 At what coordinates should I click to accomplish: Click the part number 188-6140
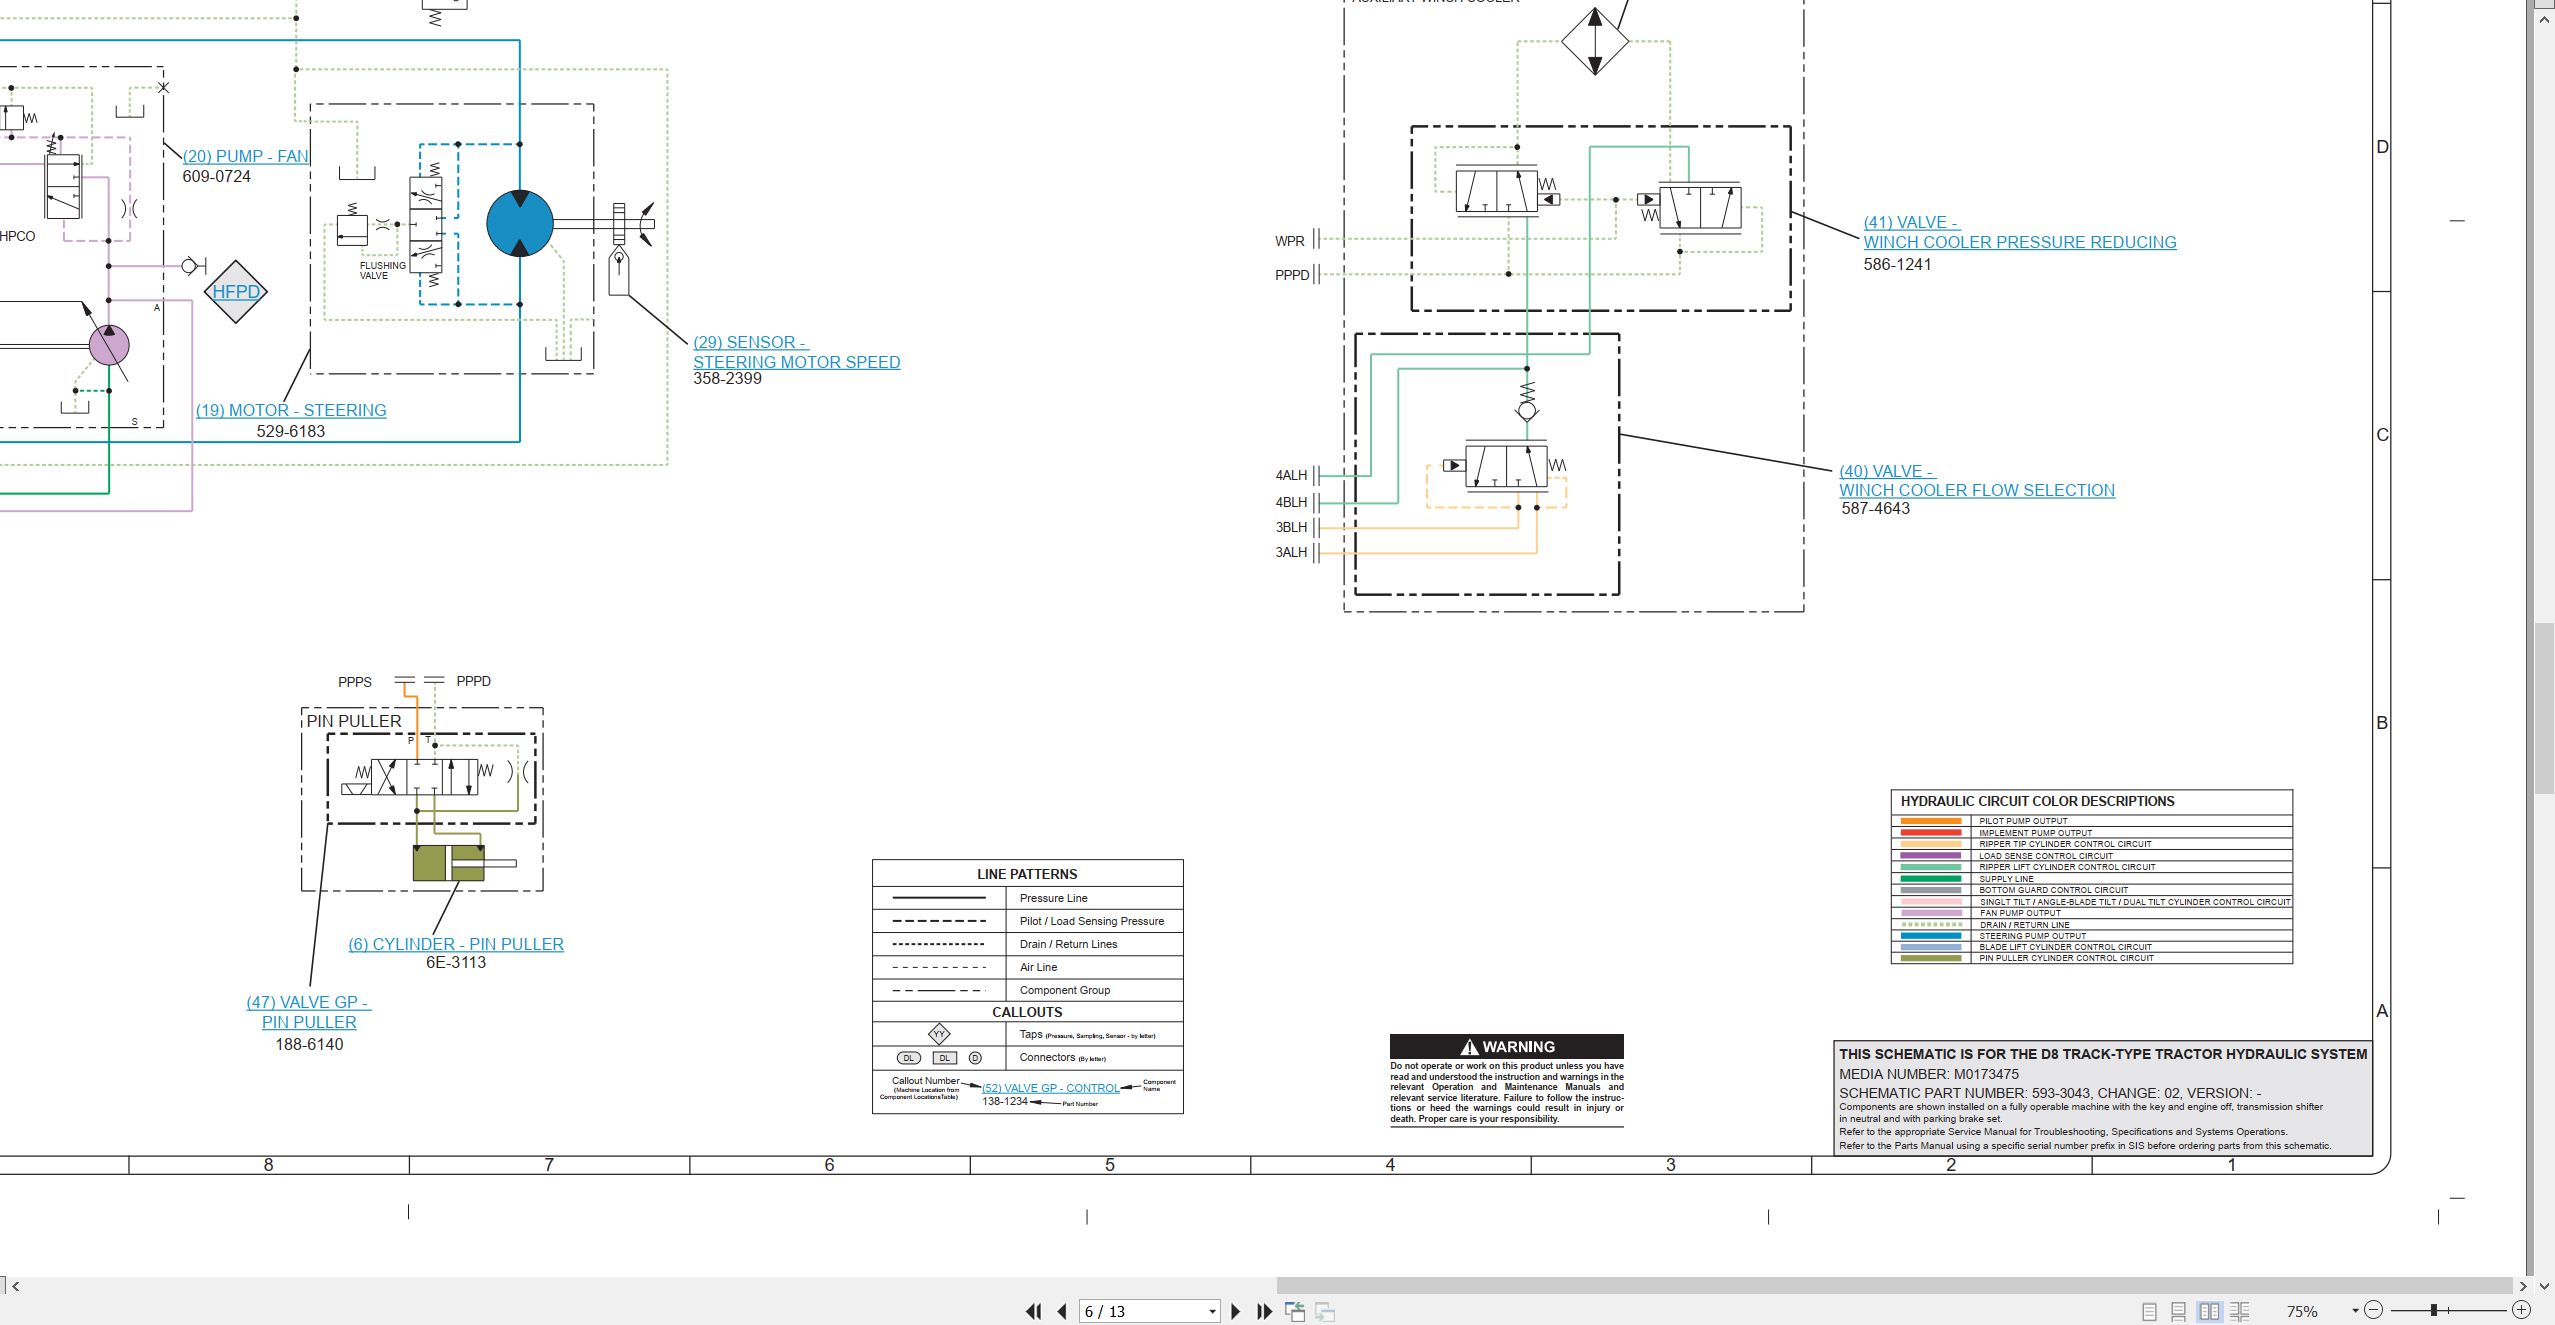click(309, 1045)
